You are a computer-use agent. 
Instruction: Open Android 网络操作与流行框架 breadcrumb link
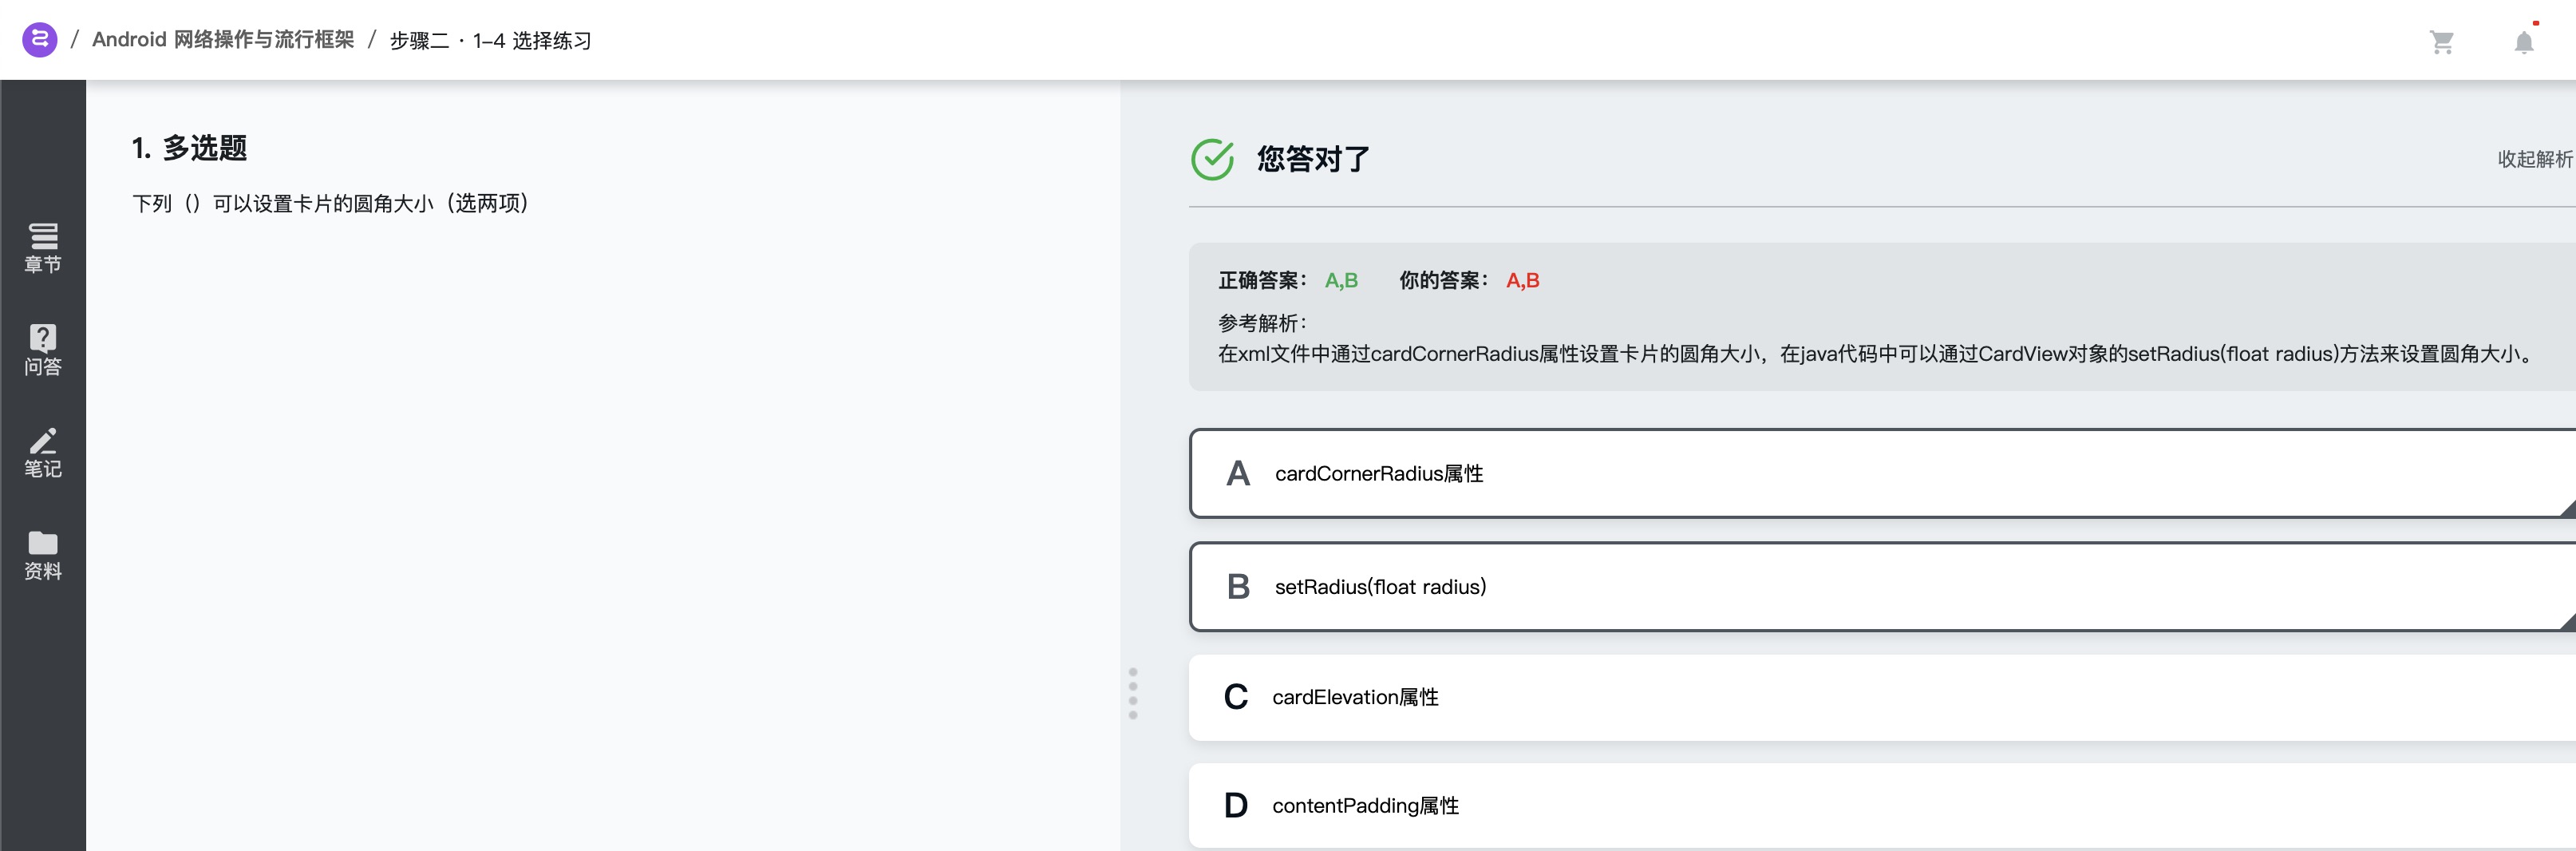click(x=223, y=40)
